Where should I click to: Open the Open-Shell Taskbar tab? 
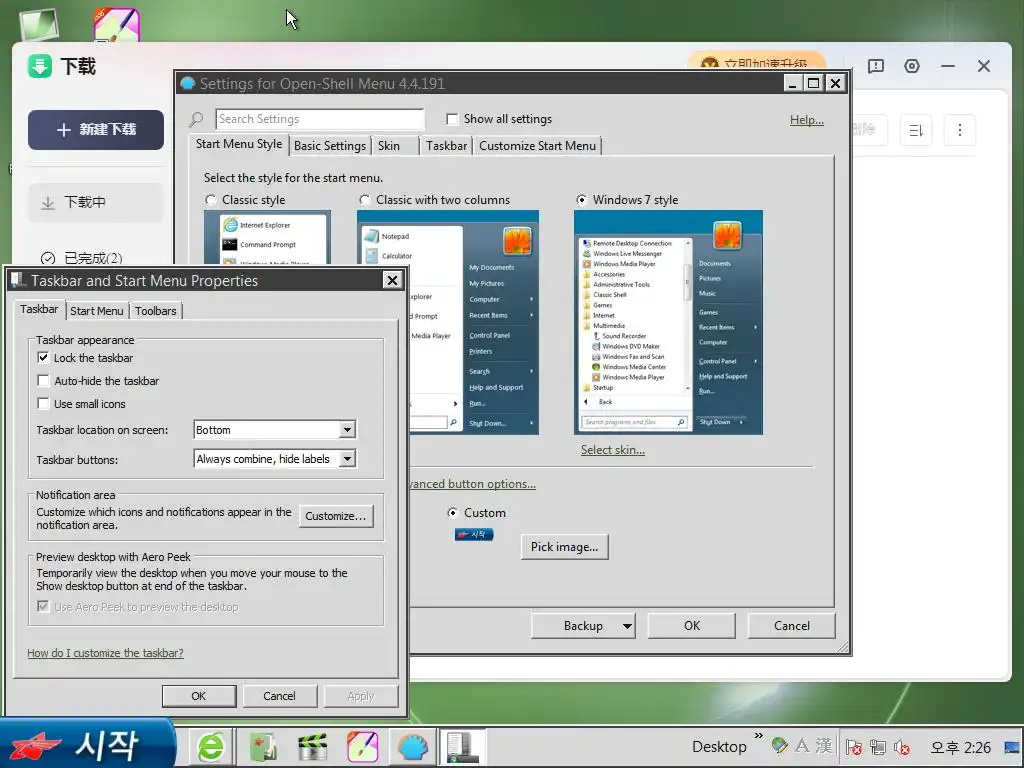point(447,146)
